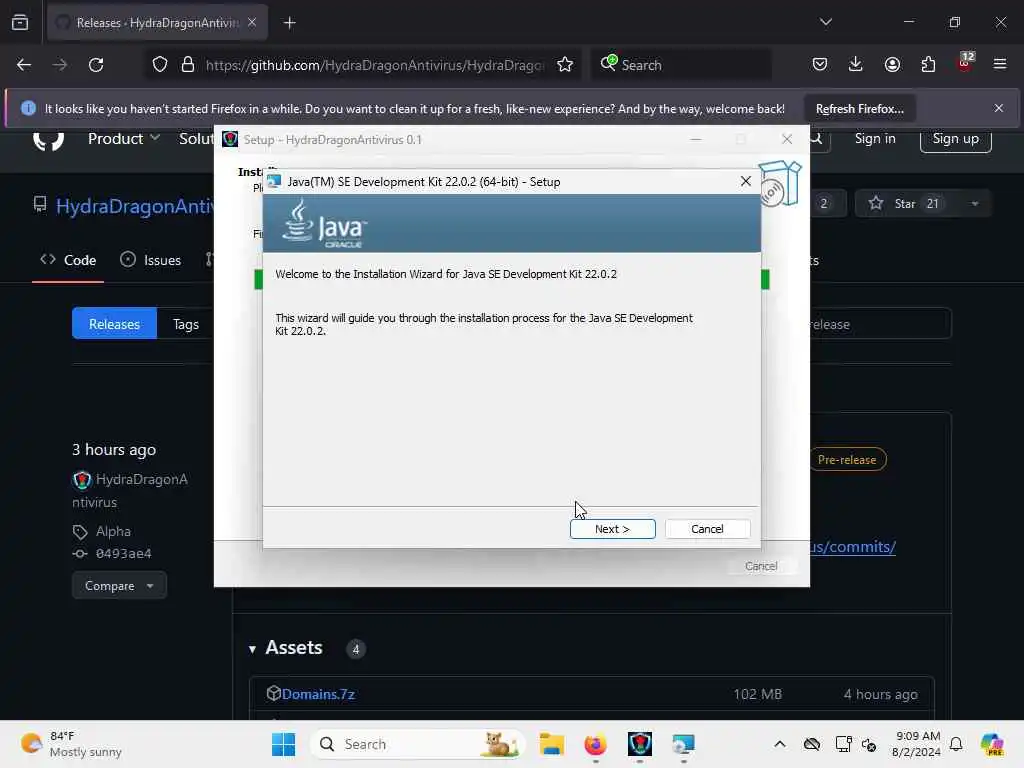Click the URL address bar
Screen dimensions: 1024x768
point(374,65)
